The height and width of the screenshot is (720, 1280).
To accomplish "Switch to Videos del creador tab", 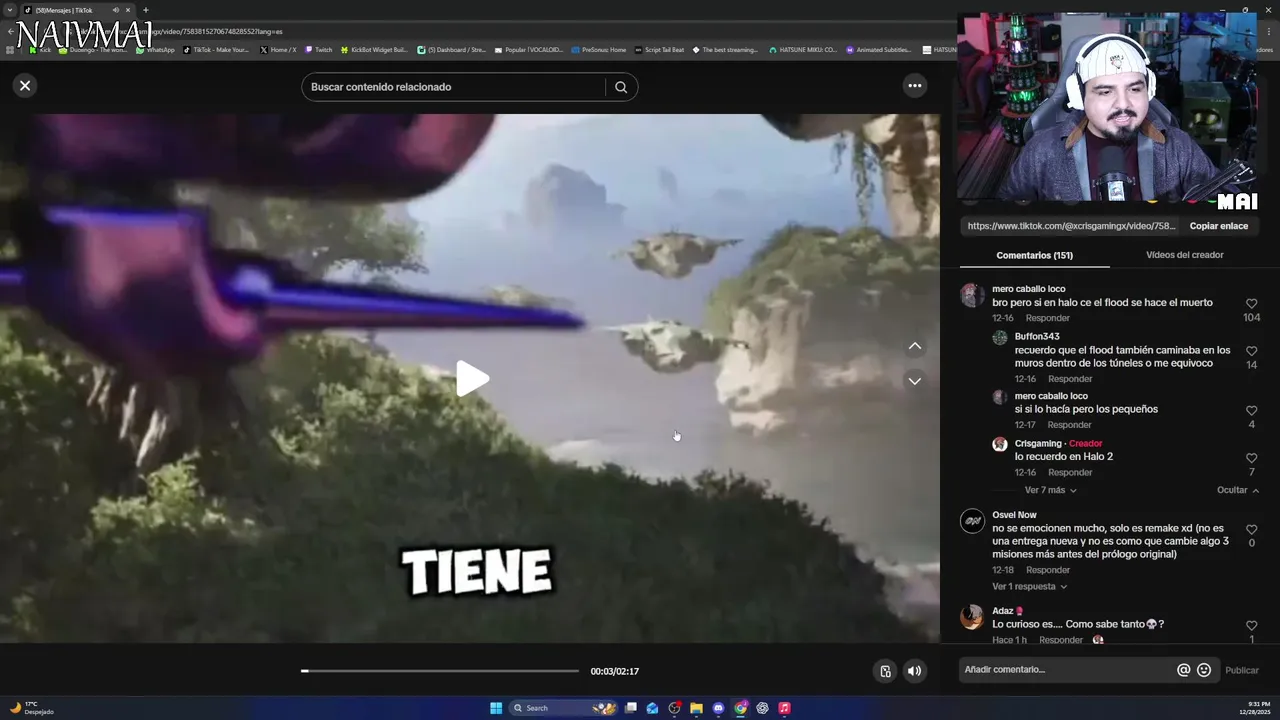I will (1184, 255).
